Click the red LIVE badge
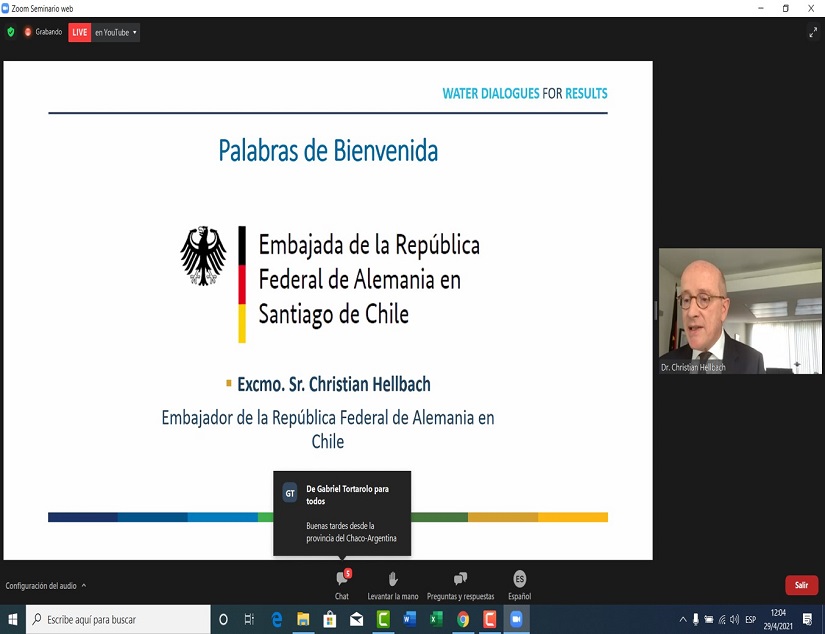Viewport: 825px width, 634px height. point(79,32)
